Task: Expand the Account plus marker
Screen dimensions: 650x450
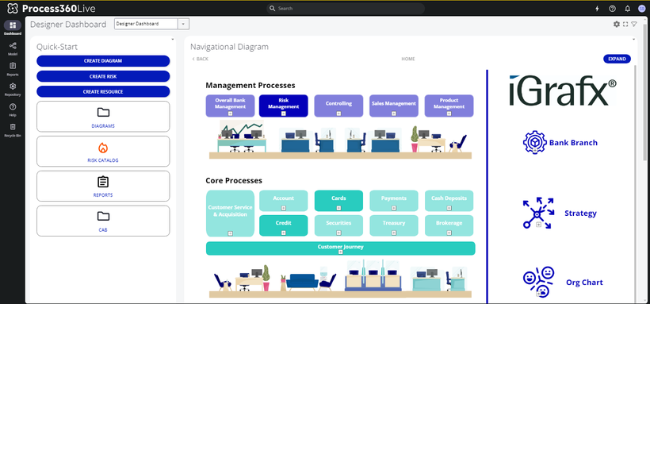Action: point(284,208)
